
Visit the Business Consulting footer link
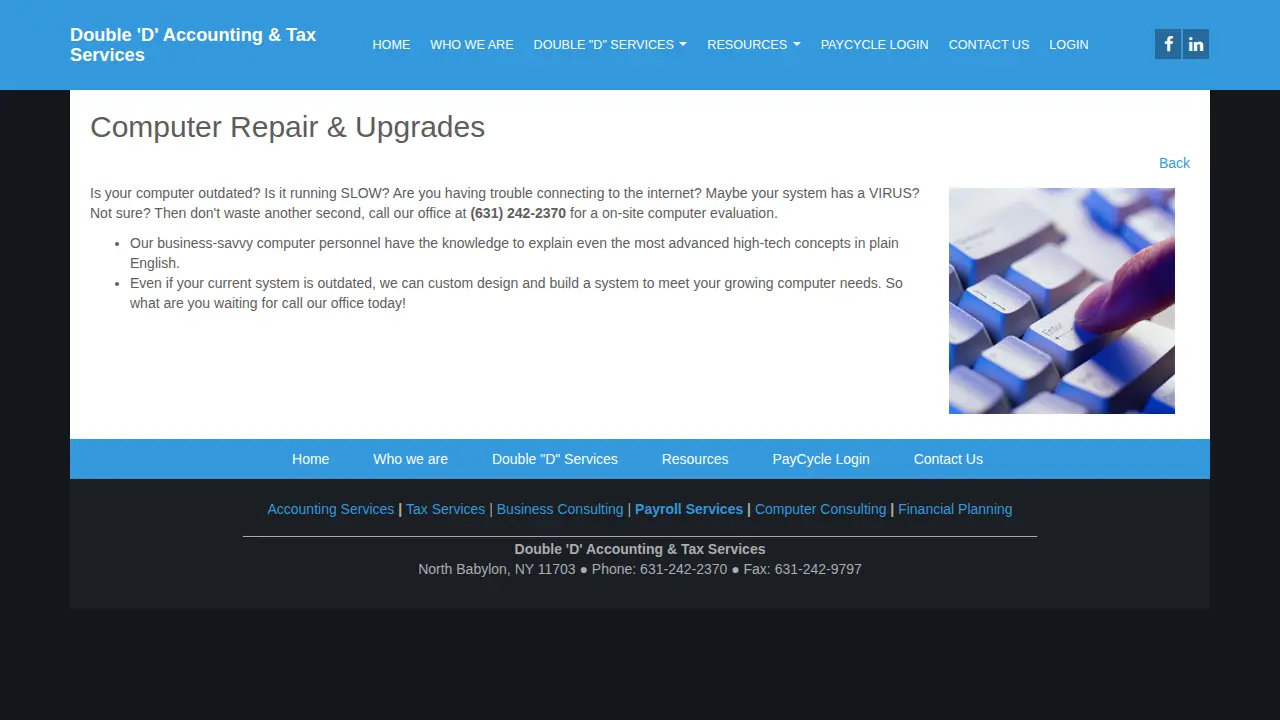tap(560, 509)
